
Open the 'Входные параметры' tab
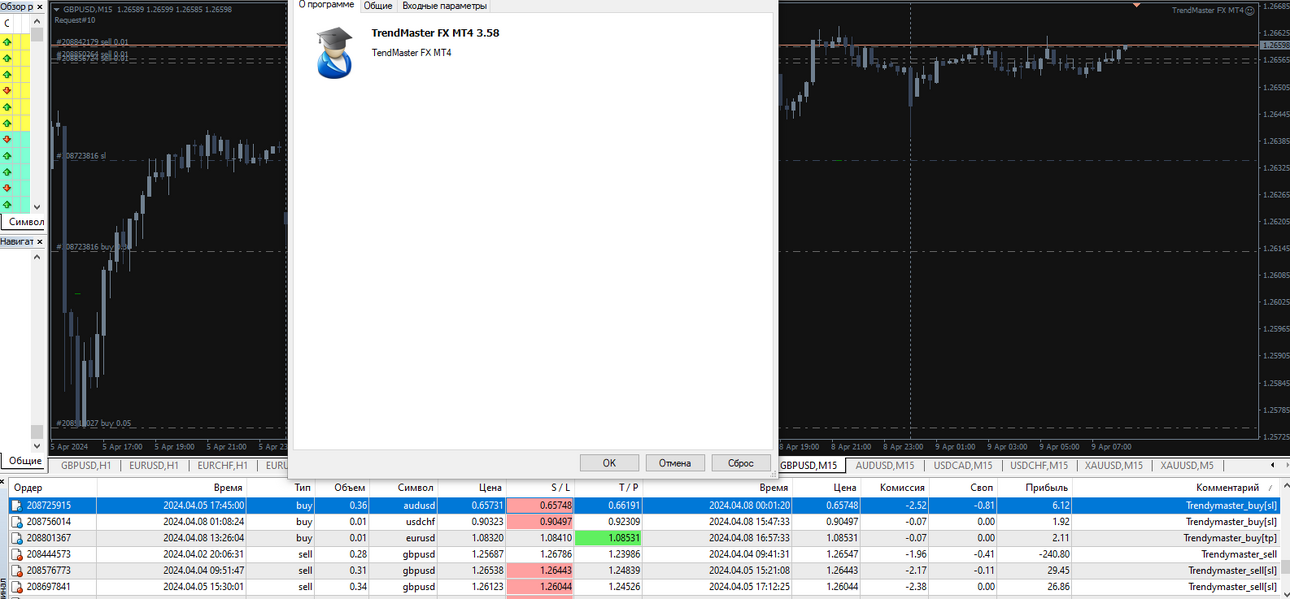point(445,6)
